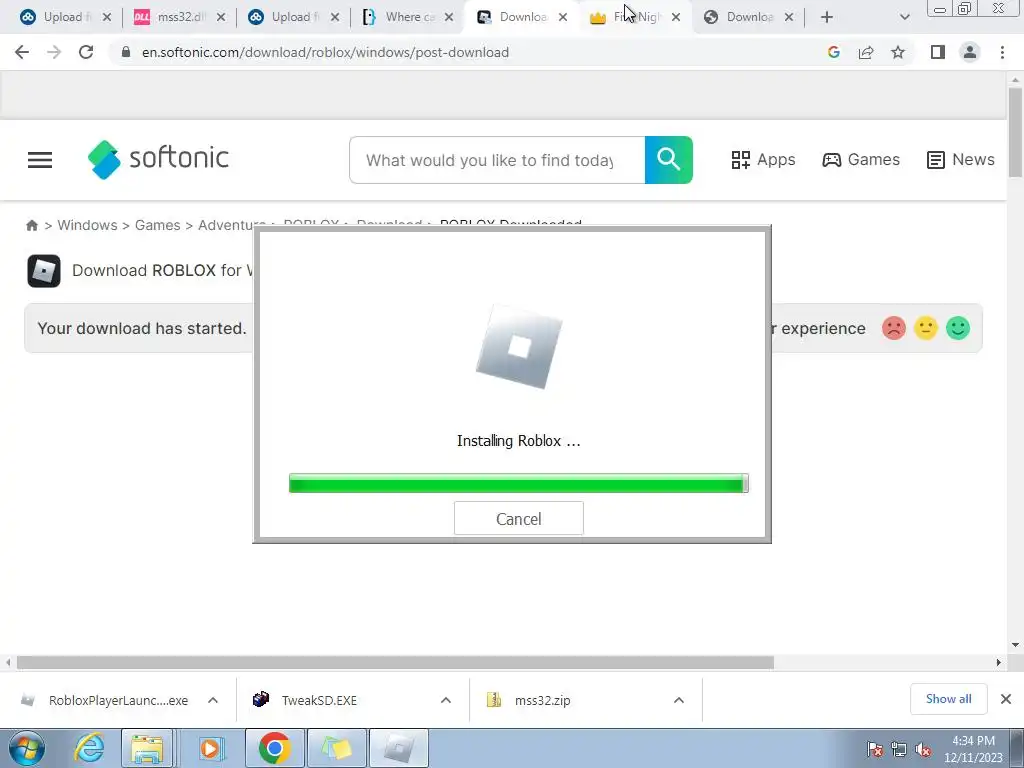Screen dimensions: 1024x768
Task: Click the Games breadcrumb link
Action: [x=157, y=225]
